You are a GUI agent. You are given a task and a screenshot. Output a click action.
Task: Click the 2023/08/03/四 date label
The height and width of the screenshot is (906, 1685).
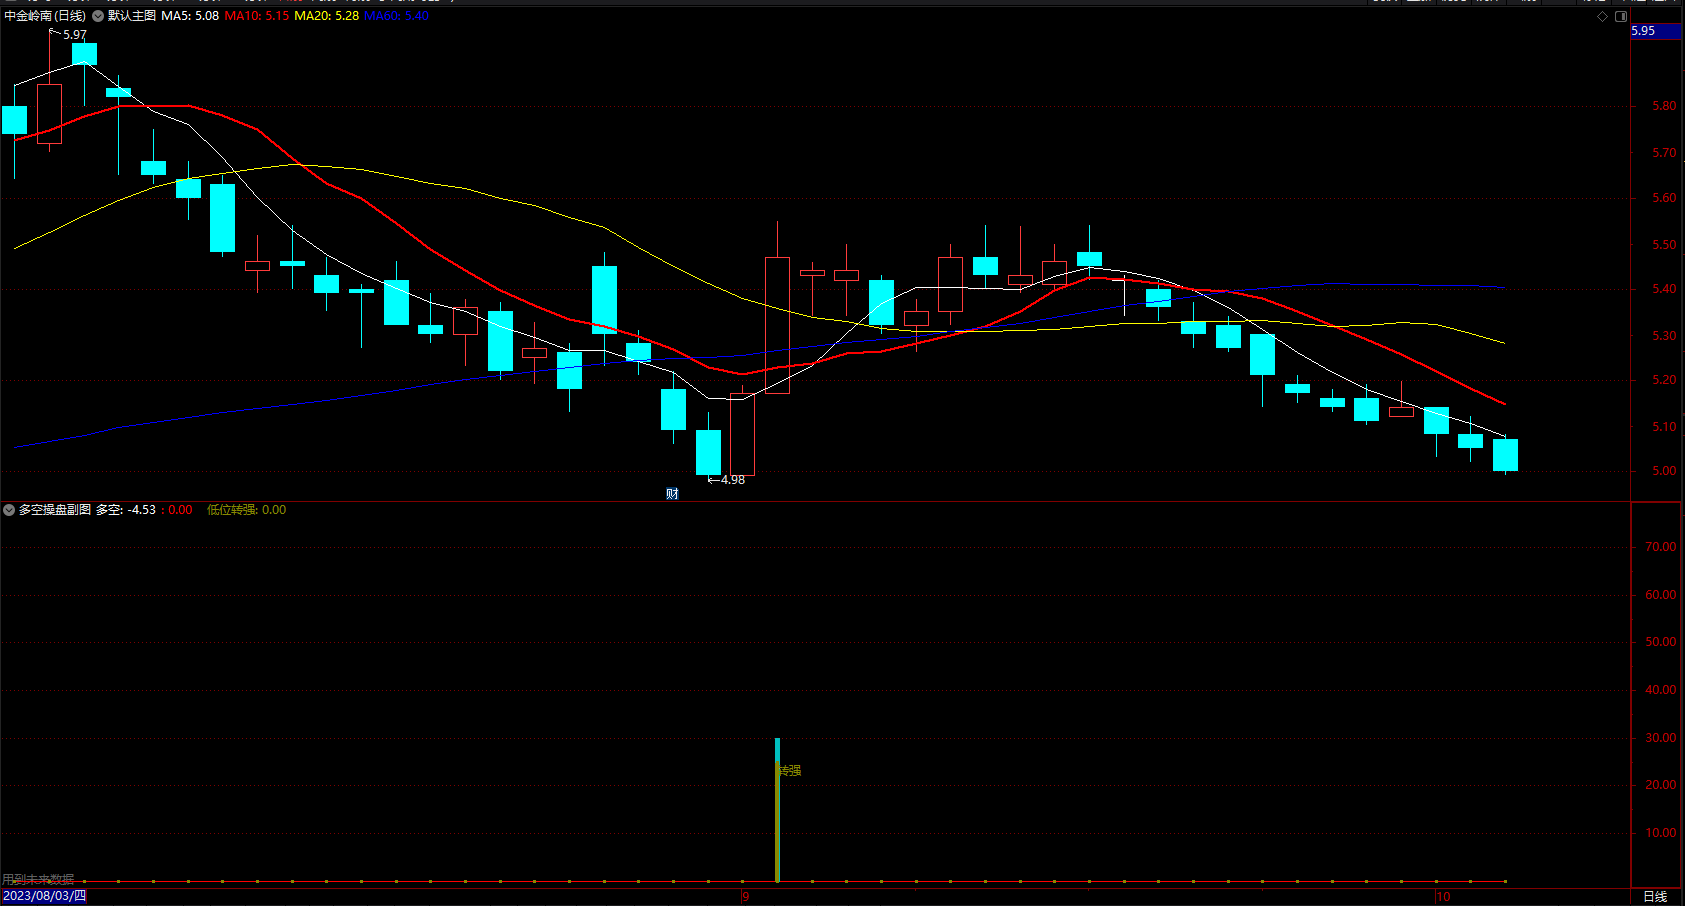click(44, 896)
